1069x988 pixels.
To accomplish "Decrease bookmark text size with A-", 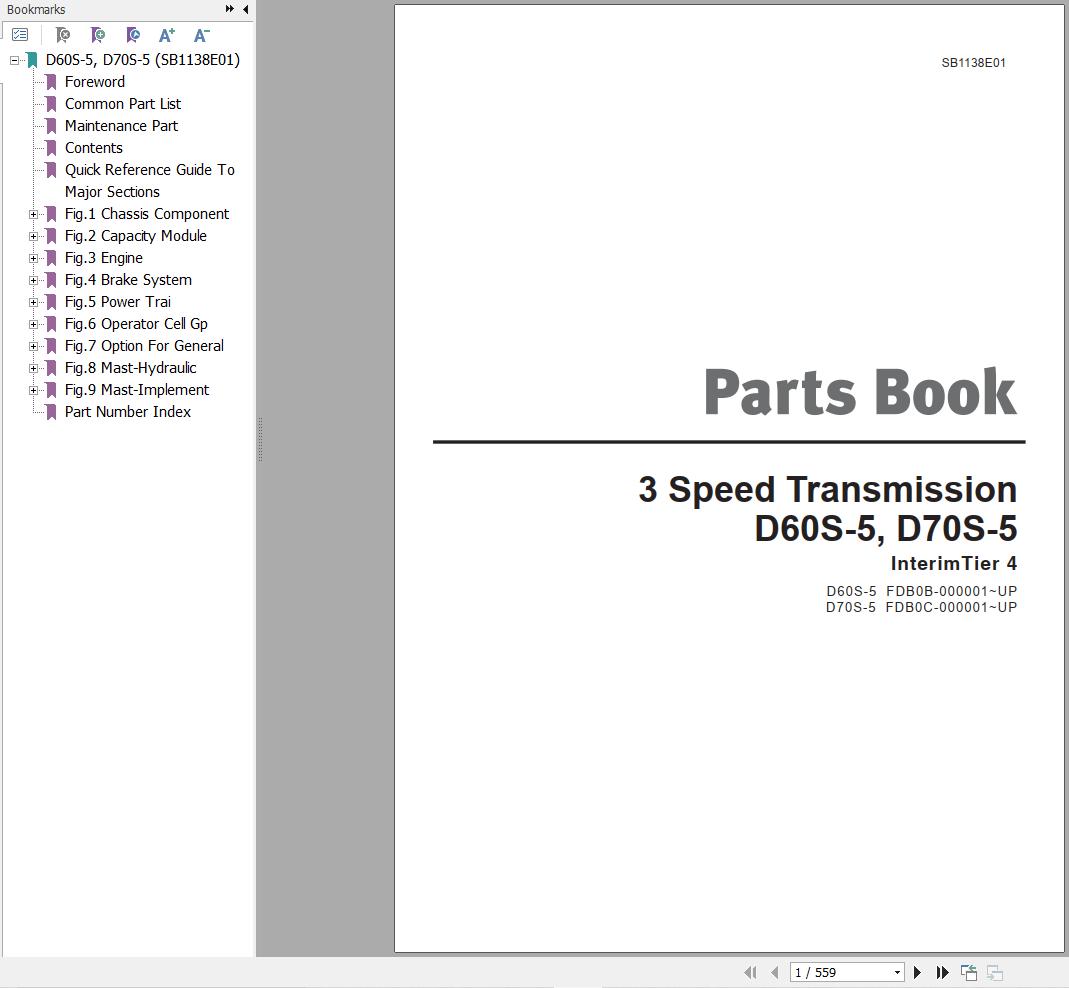I will pyautogui.click(x=201, y=35).
